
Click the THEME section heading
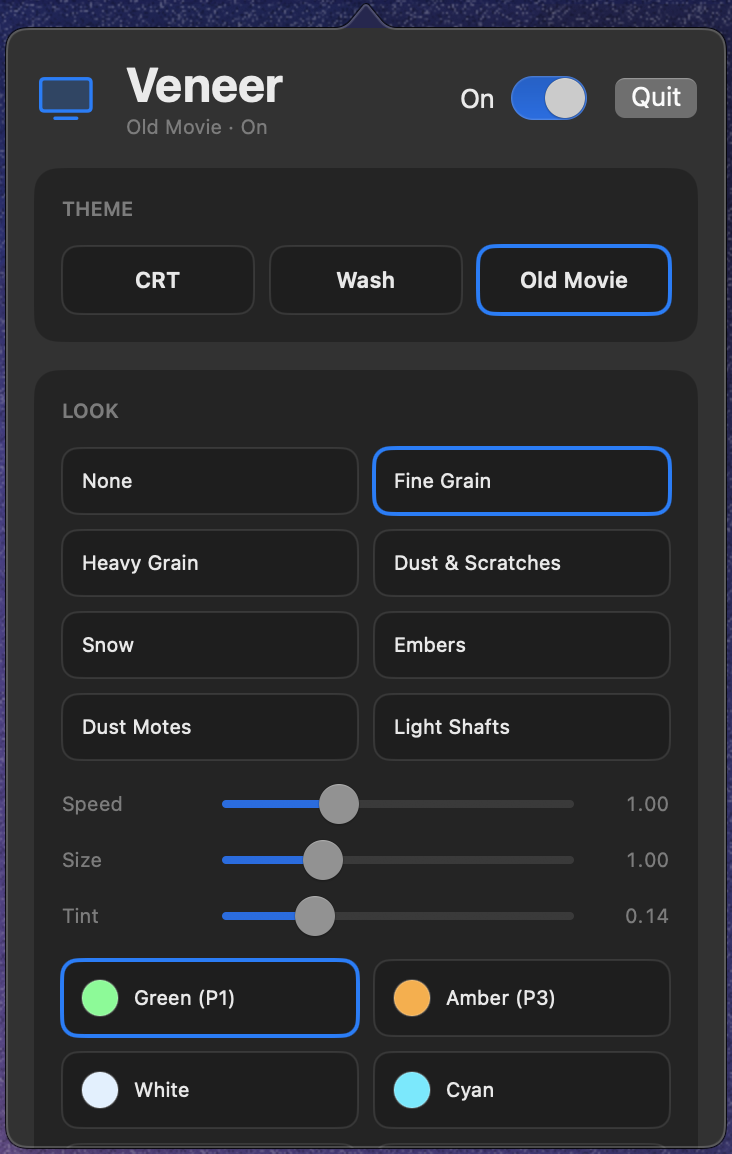[x=98, y=210]
